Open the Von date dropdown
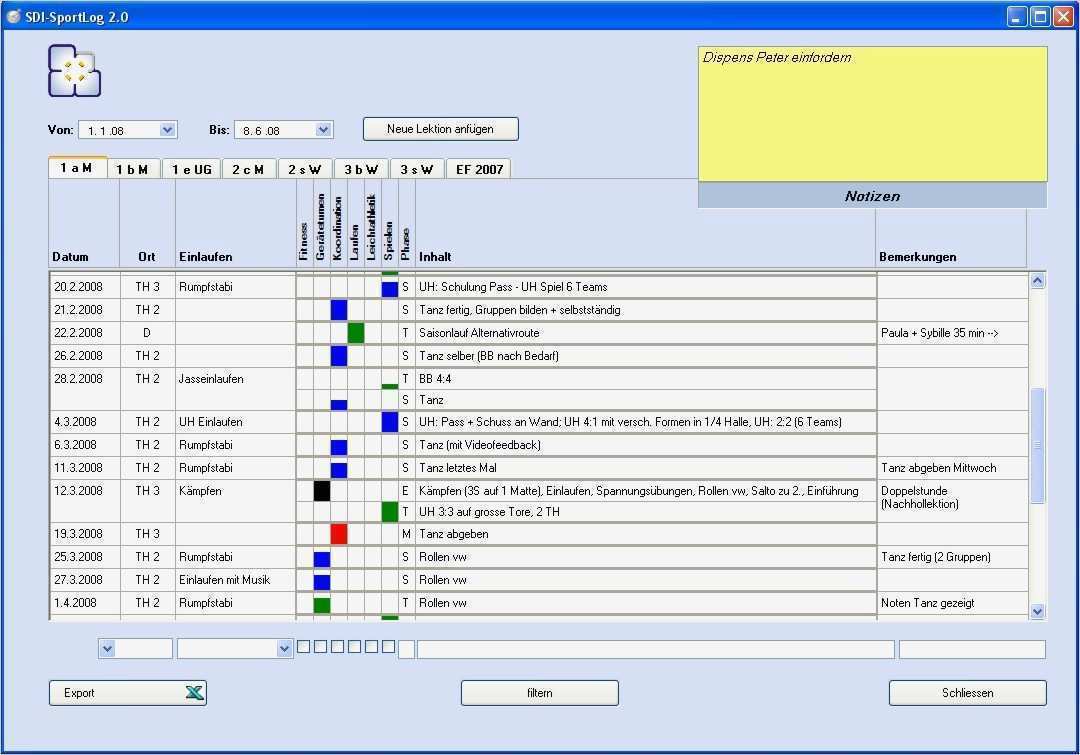The height and width of the screenshot is (755, 1080). (x=167, y=130)
